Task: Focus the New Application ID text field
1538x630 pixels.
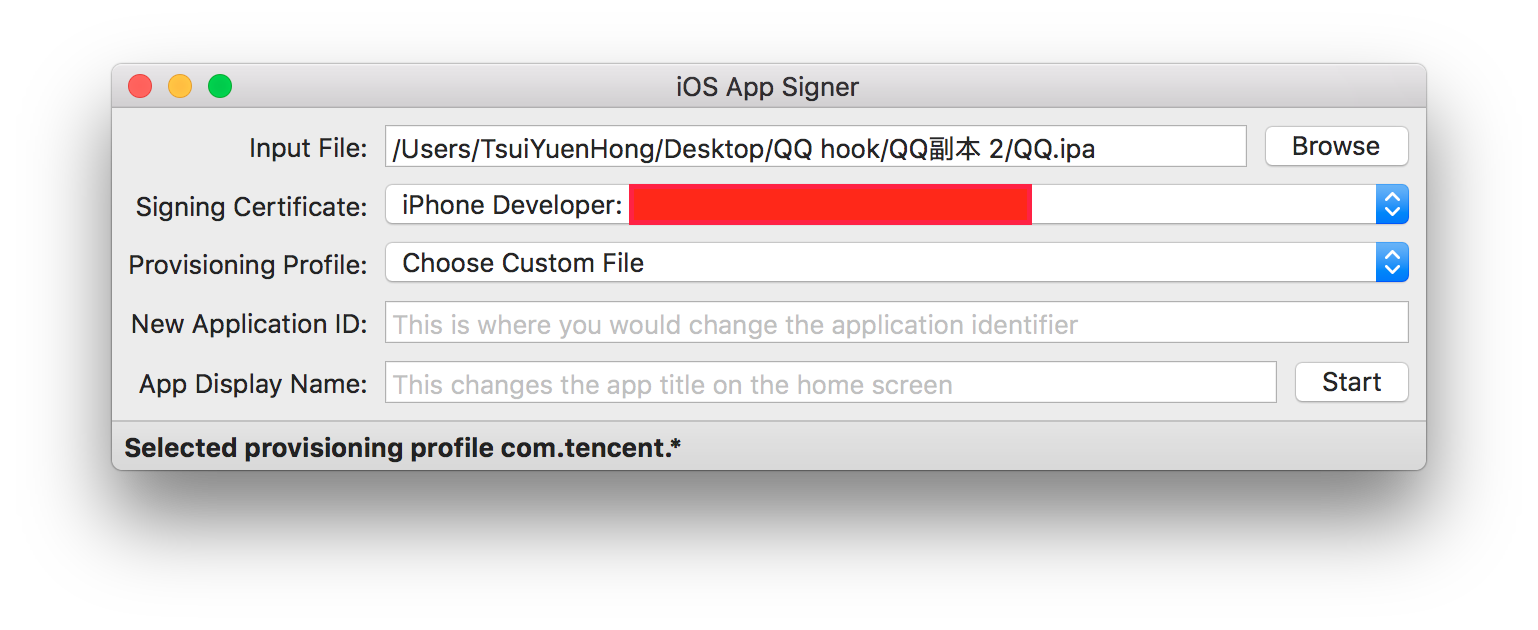Action: 896,324
